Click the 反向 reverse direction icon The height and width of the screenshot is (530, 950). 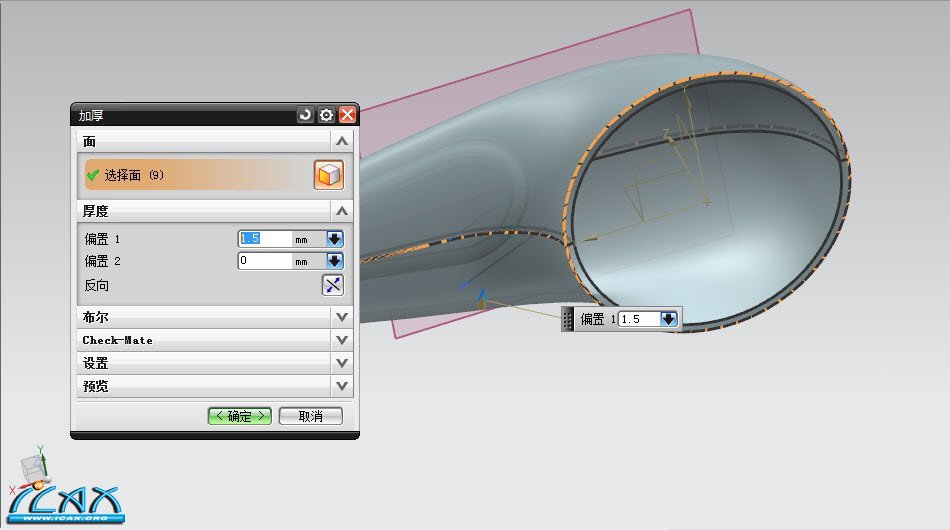click(x=333, y=285)
